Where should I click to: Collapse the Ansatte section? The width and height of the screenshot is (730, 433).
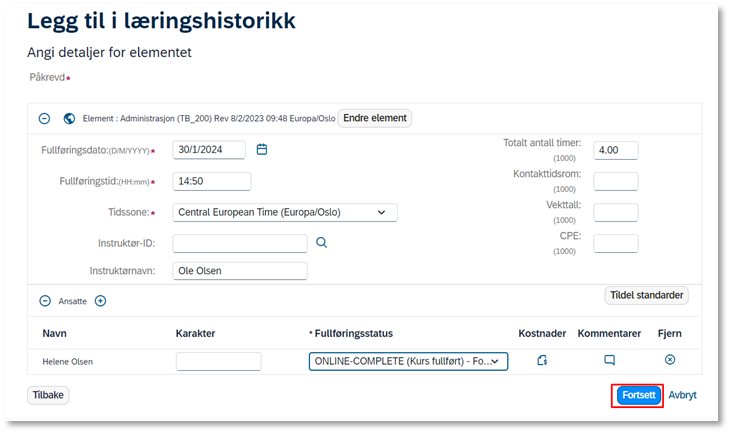pos(45,301)
